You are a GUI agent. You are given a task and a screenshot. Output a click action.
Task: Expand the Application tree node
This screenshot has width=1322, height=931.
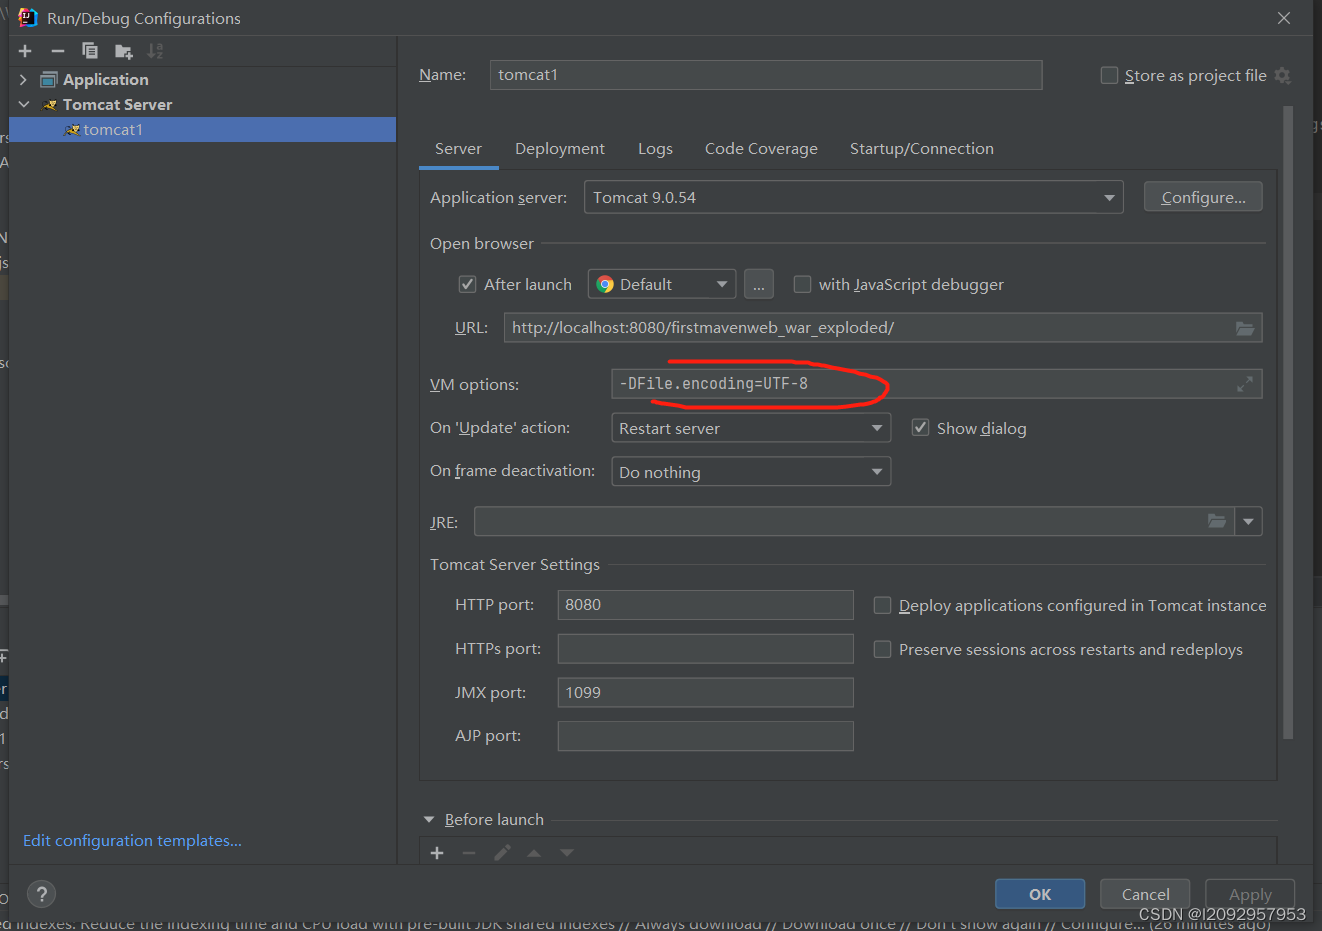[23, 80]
